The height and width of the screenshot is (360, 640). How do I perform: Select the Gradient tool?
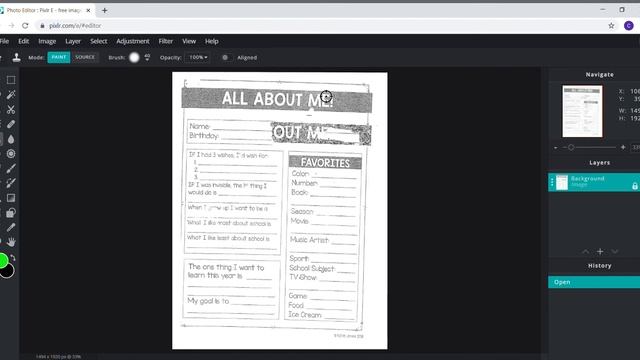pyautogui.click(x=11, y=198)
